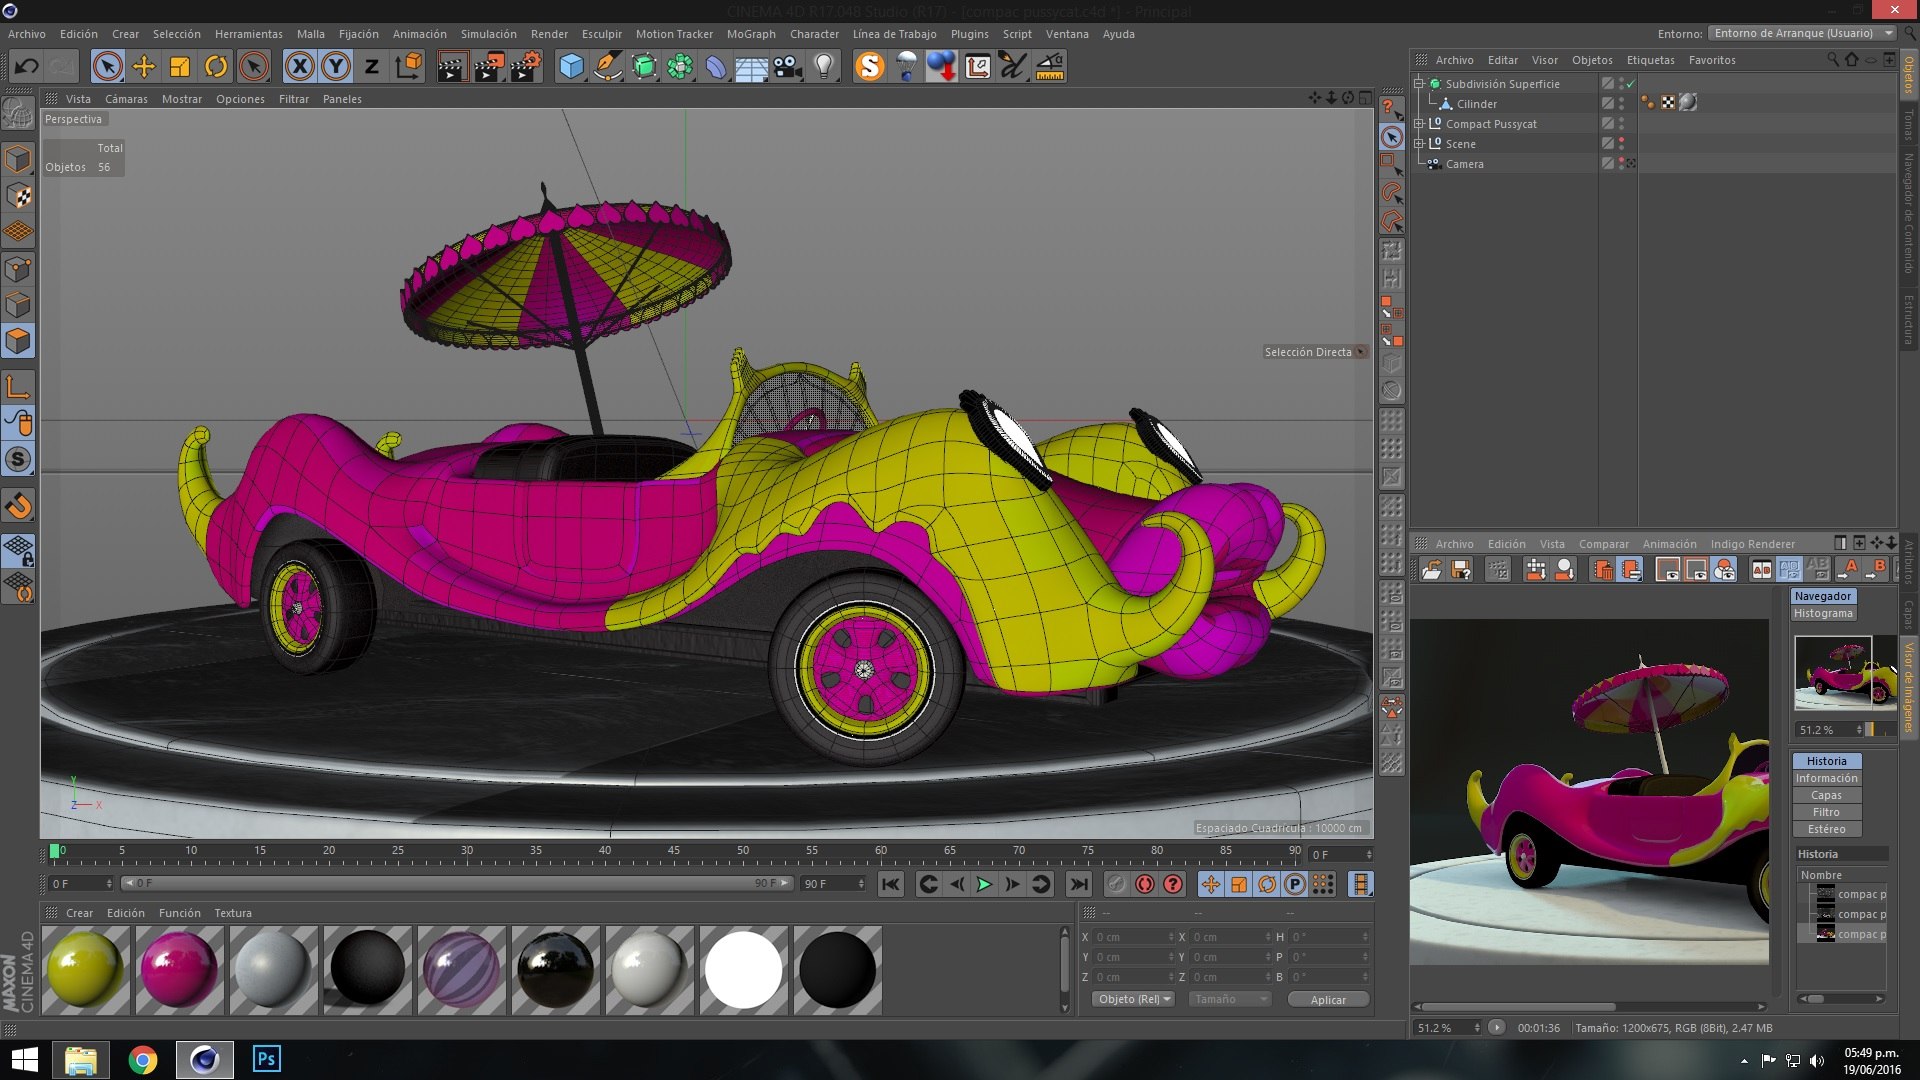Go to start of animation
The height and width of the screenshot is (1080, 1920).
click(x=891, y=884)
